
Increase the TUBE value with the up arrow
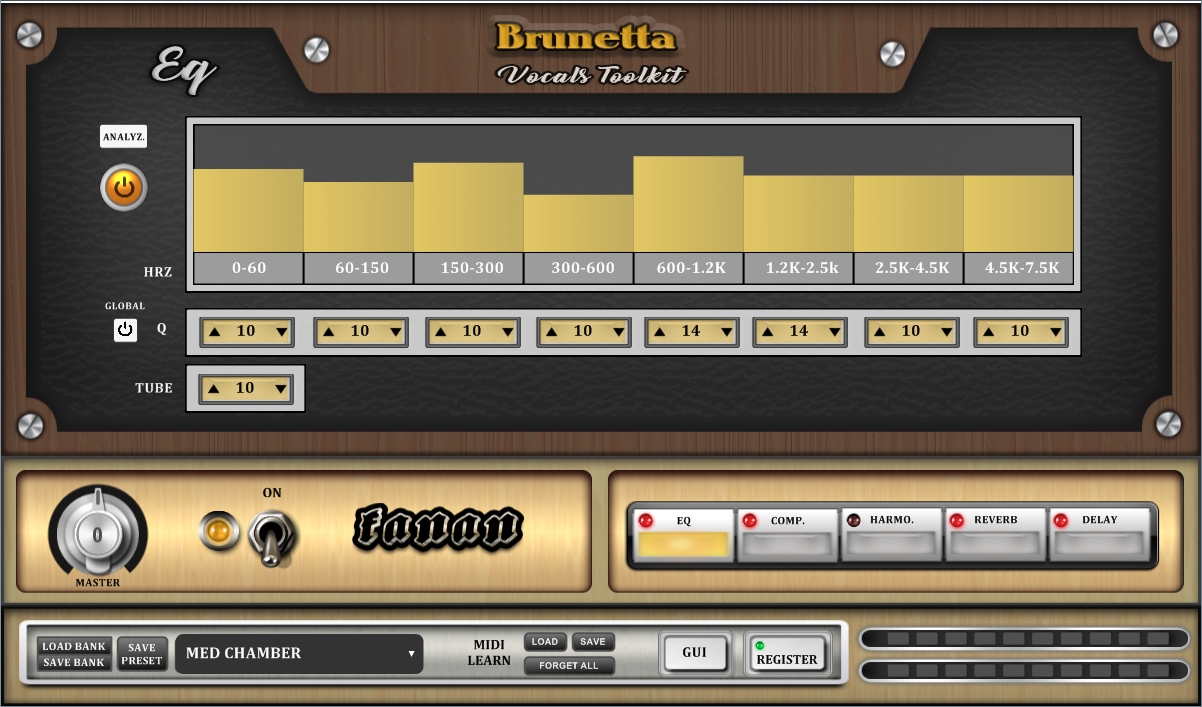point(216,388)
